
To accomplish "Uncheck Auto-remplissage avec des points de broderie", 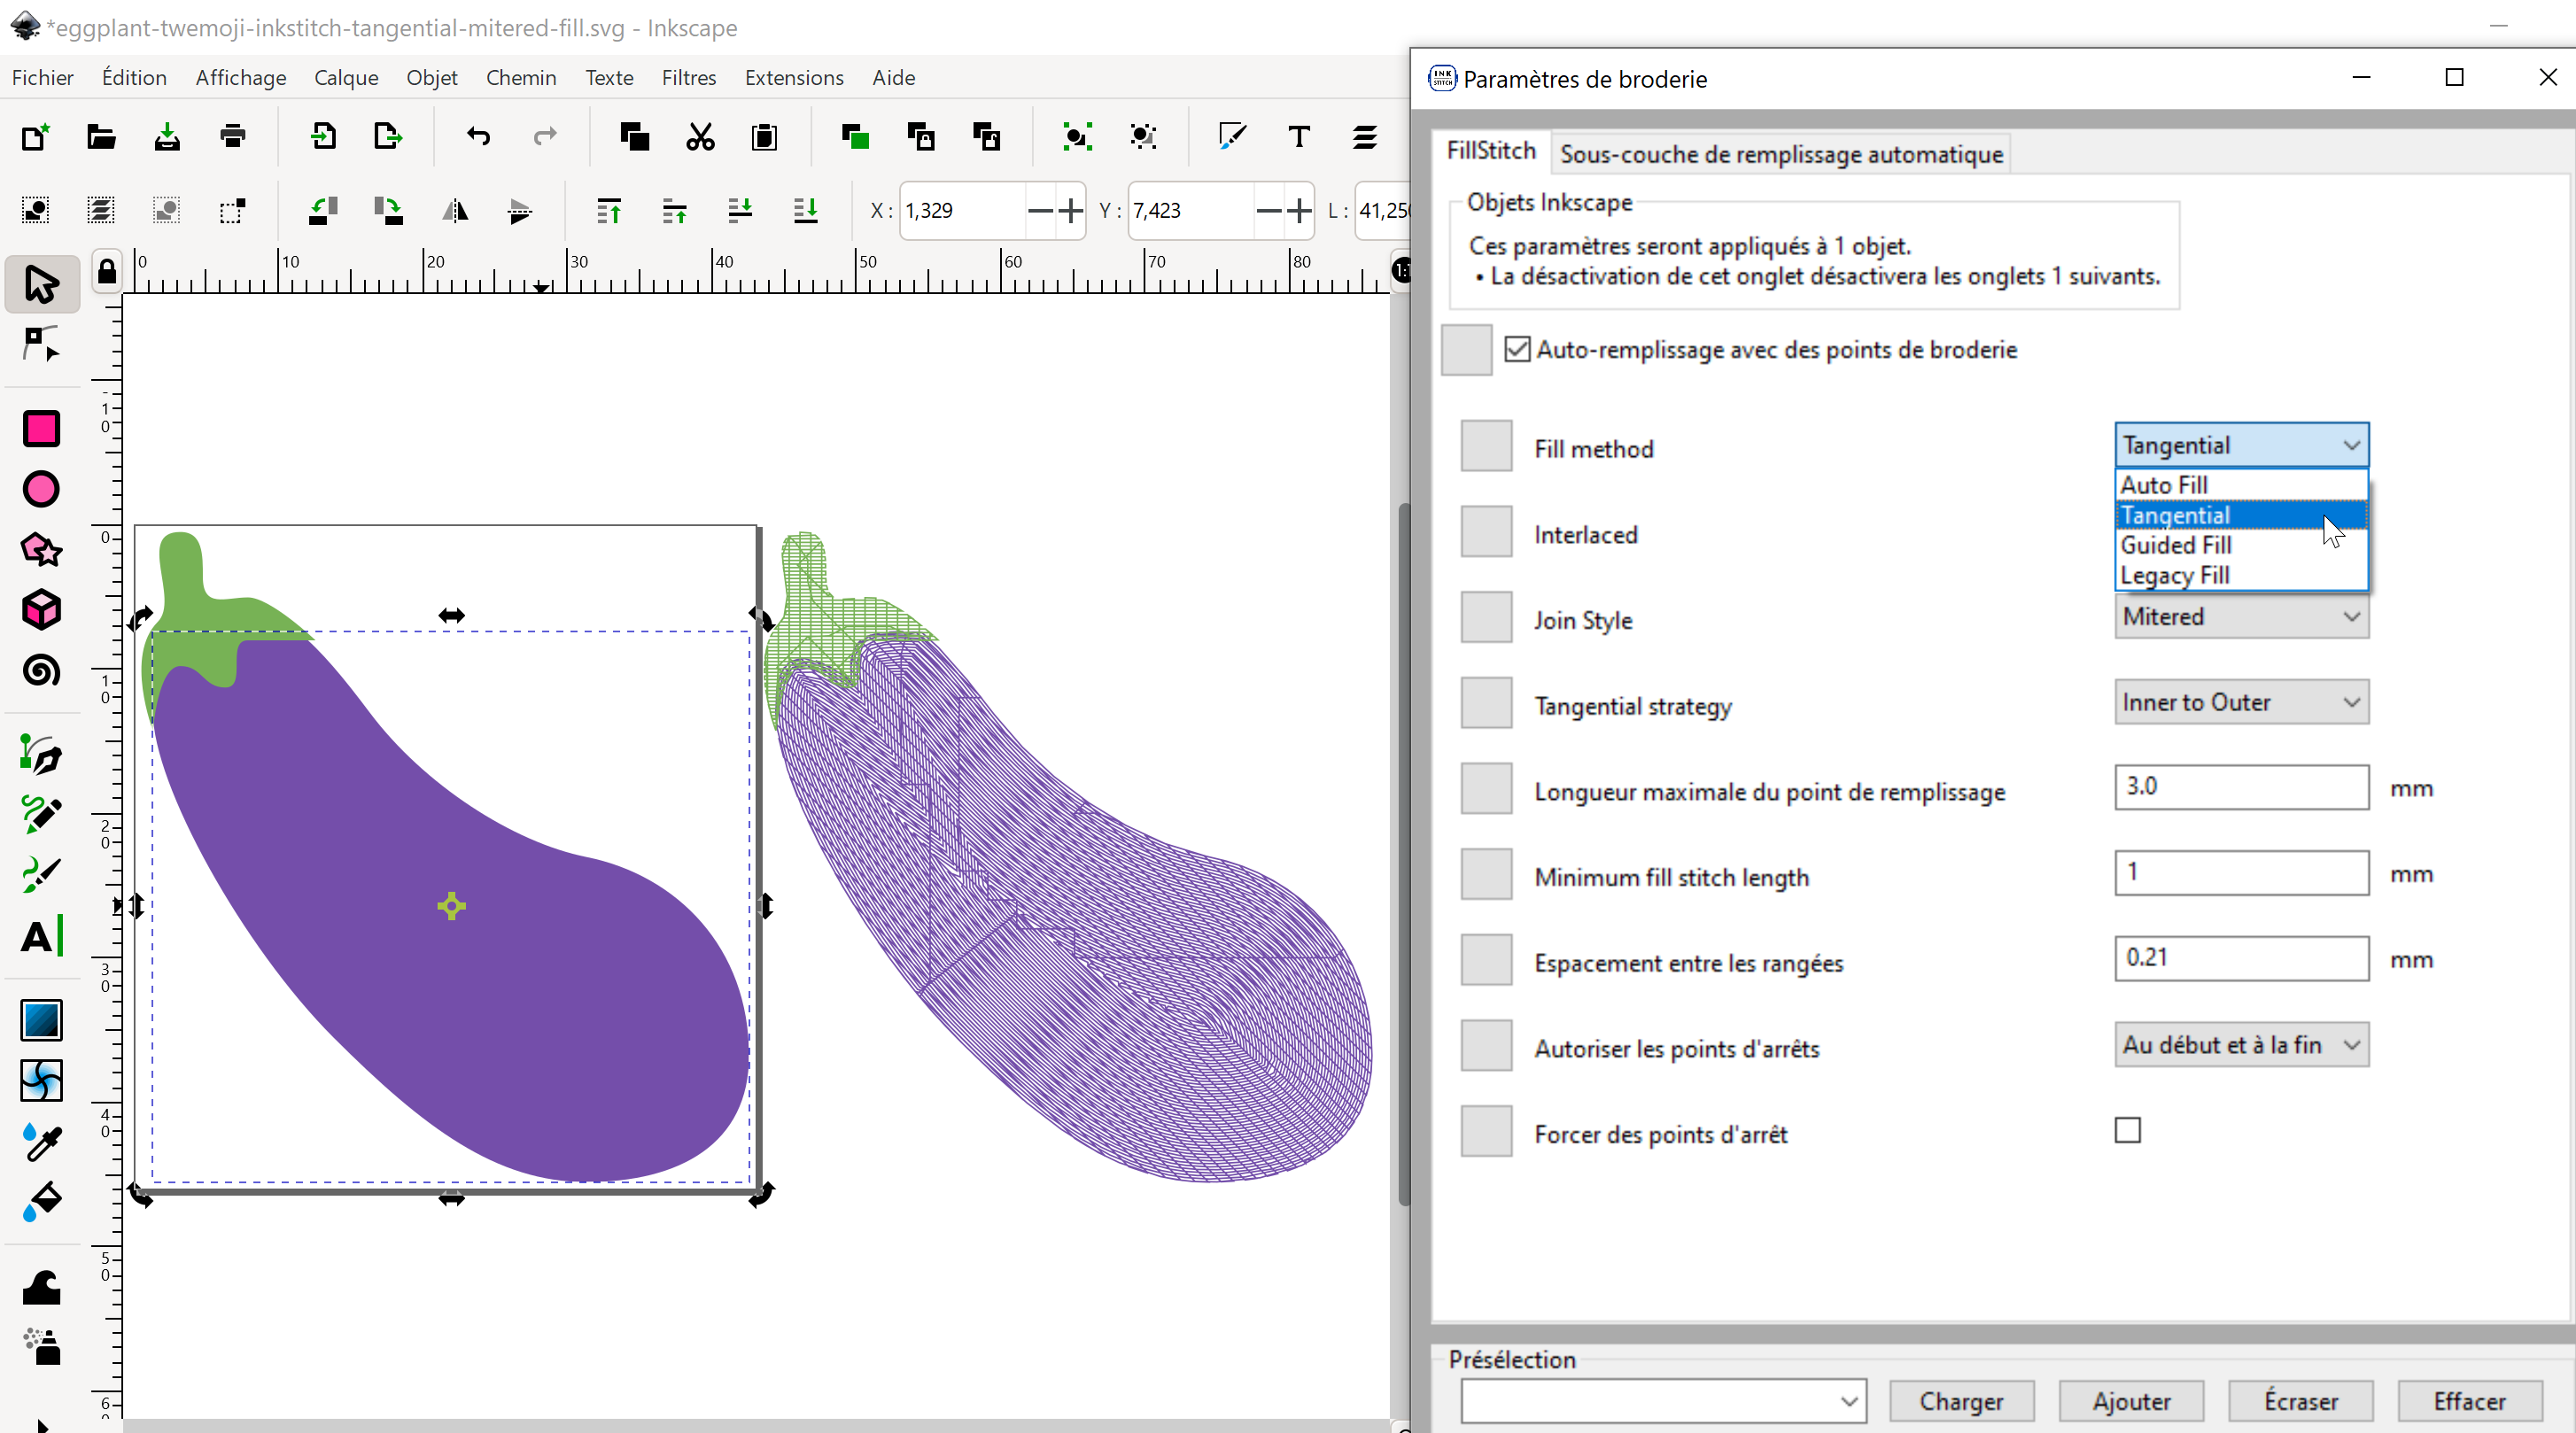I will click(x=1517, y=349).
